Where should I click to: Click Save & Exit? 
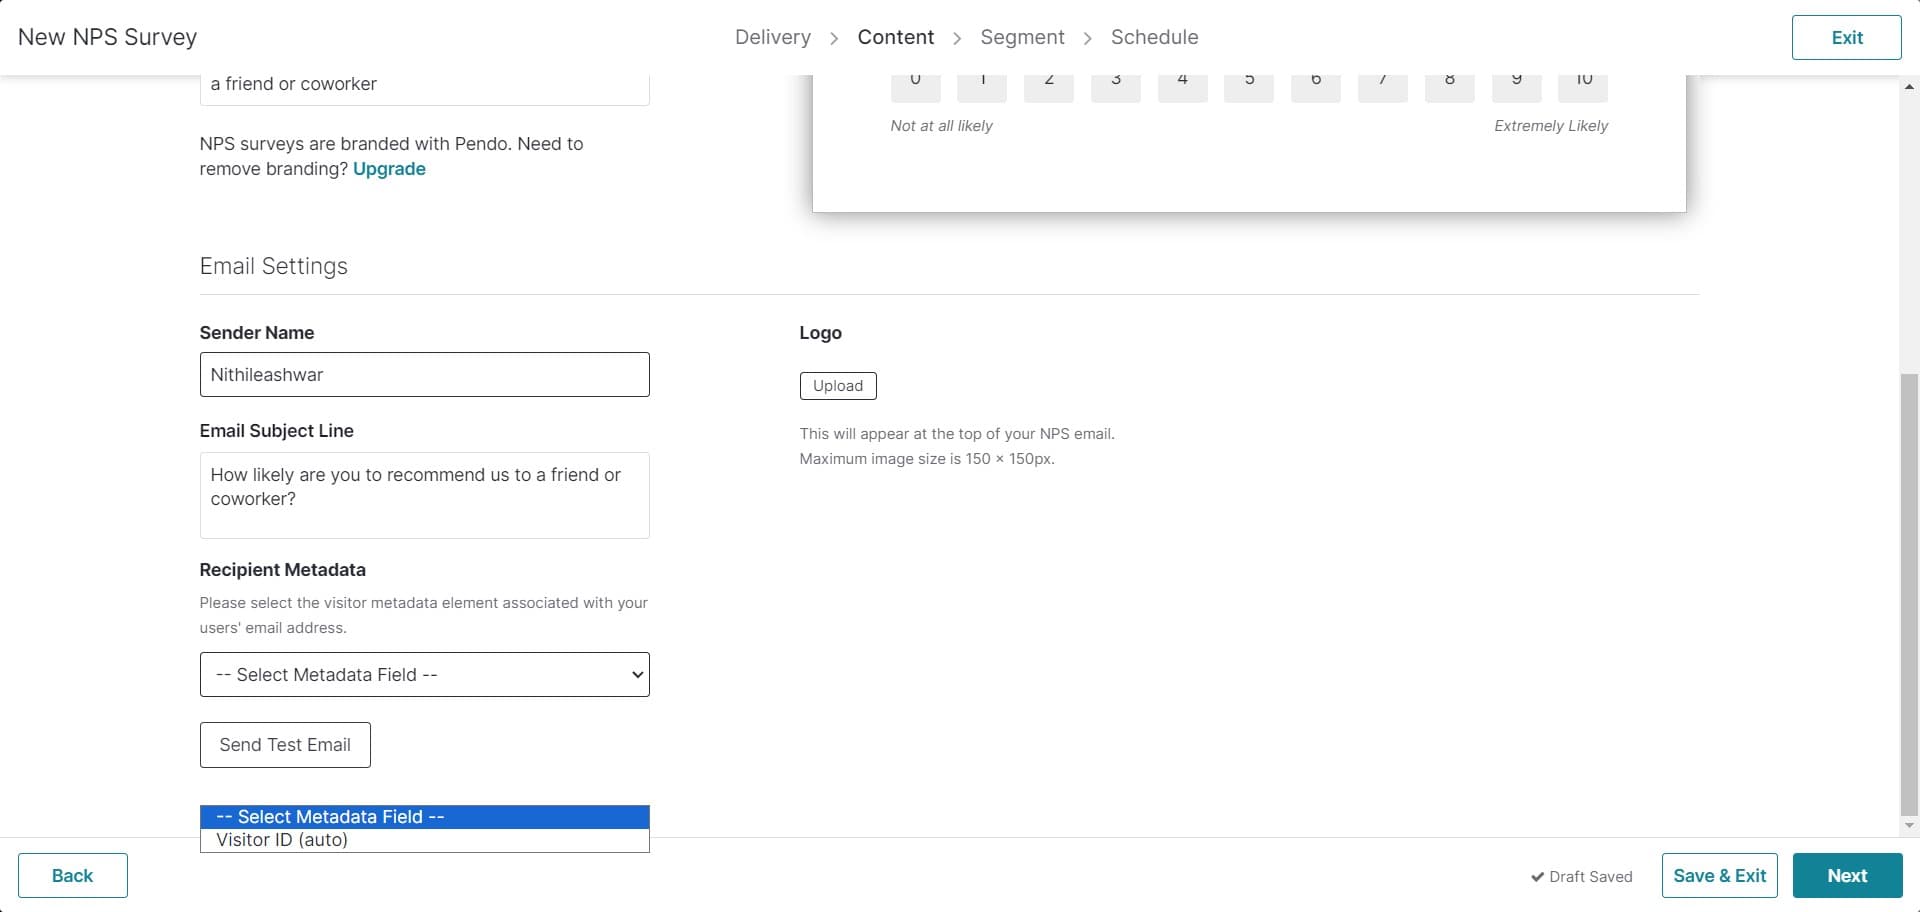point(1719,875)
